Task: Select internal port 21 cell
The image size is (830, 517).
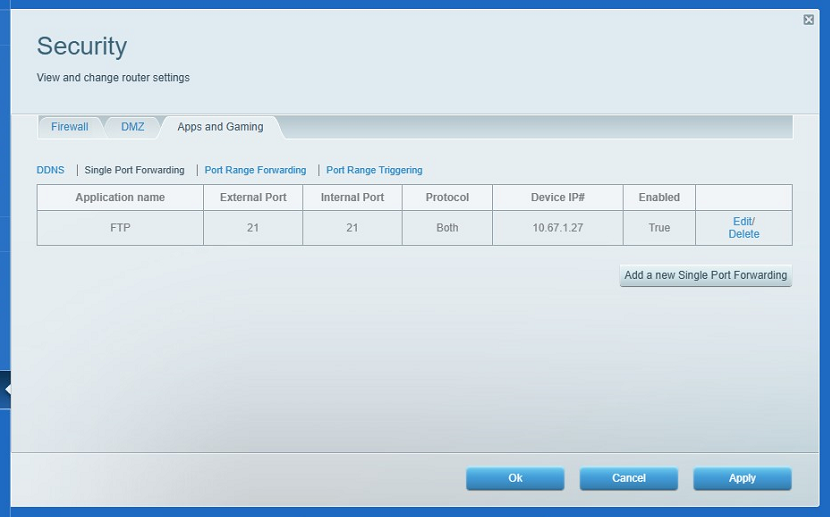Action: click(352, 228)
